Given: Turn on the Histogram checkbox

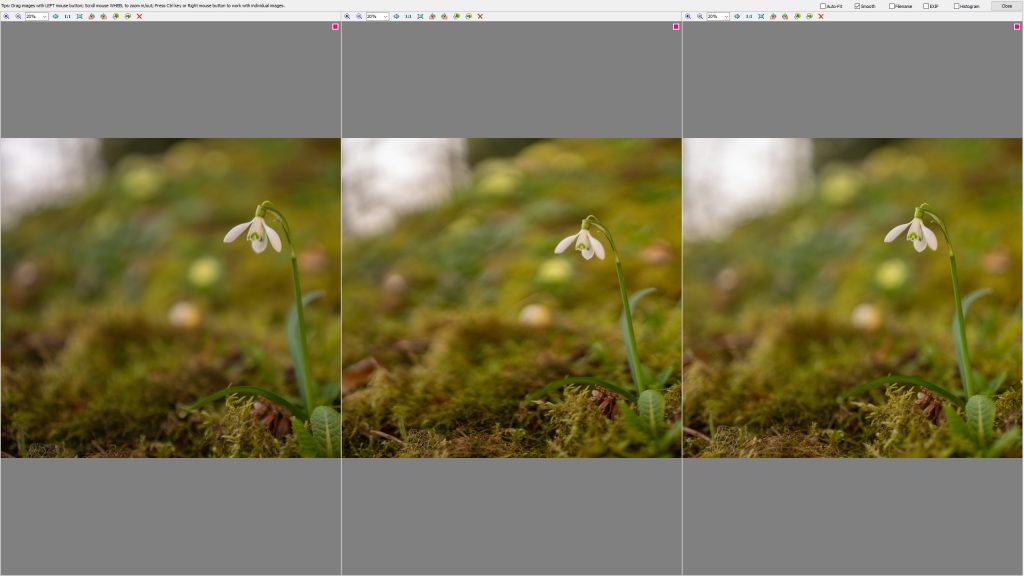Looking at the screenshot, I should pos(956,6).
